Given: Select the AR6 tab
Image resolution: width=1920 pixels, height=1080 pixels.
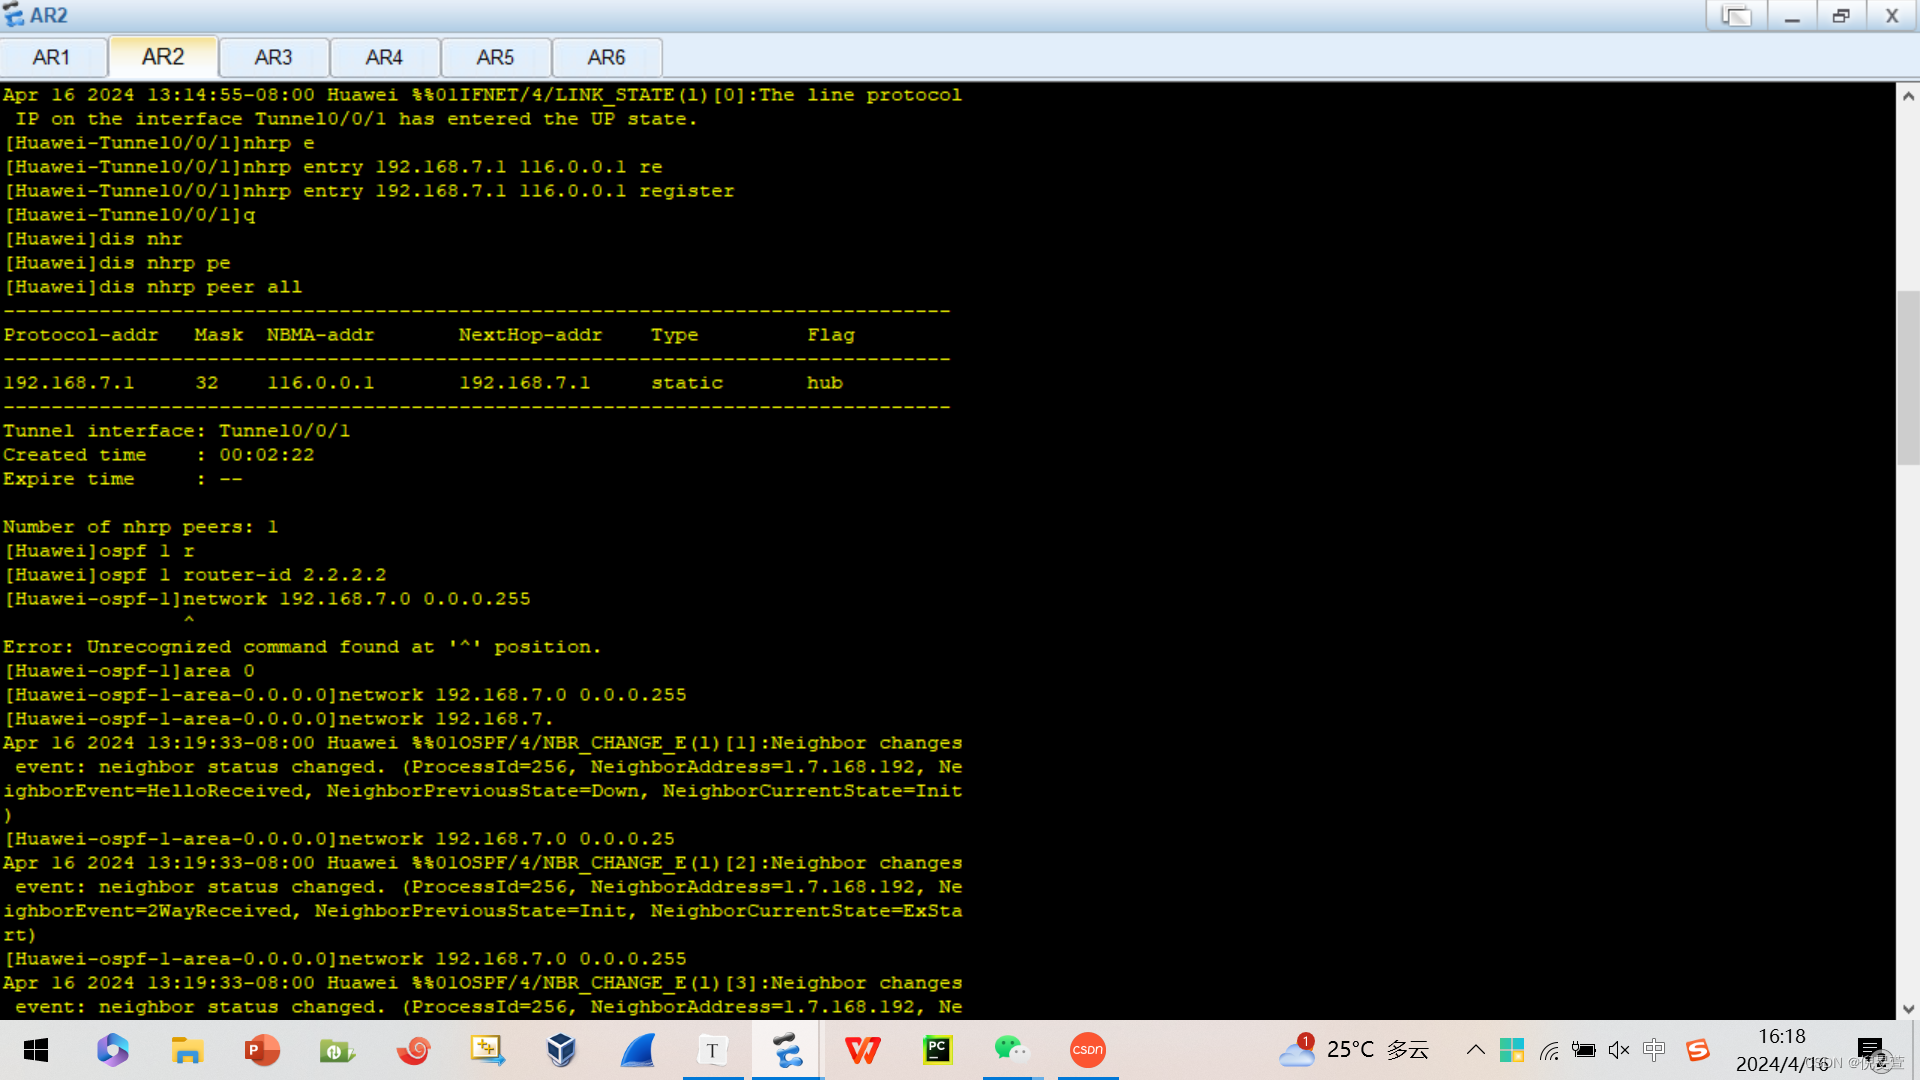Looking at the screenshot, I should [606, 57].
